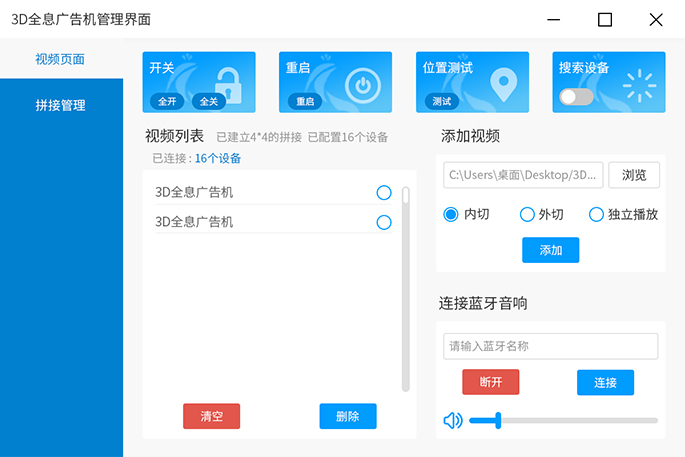Click the 浏览 browse button
Viewport: 685px width, 457px height.
pos(634,175)
